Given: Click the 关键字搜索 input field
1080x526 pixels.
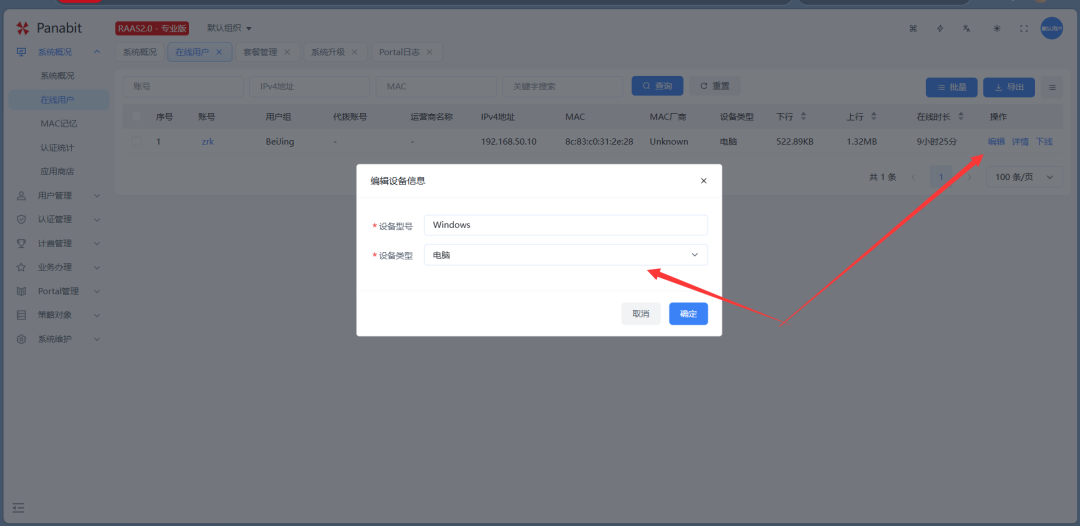Looking at the screenshot, I should point(563,87).
